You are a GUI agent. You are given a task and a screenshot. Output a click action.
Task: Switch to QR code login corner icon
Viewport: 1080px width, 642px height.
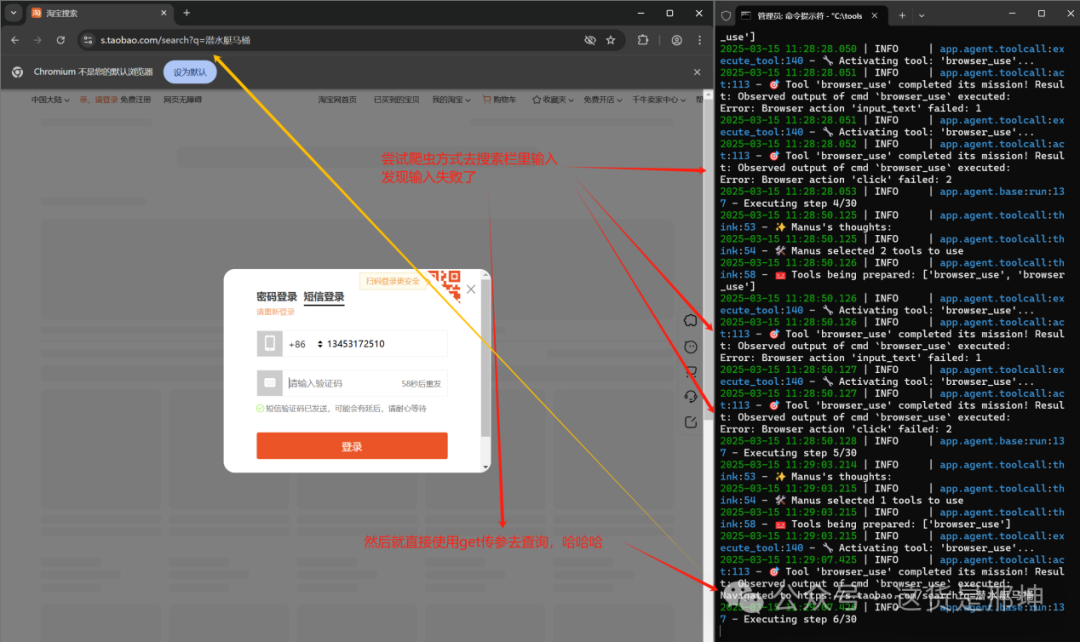coord(445,284)
